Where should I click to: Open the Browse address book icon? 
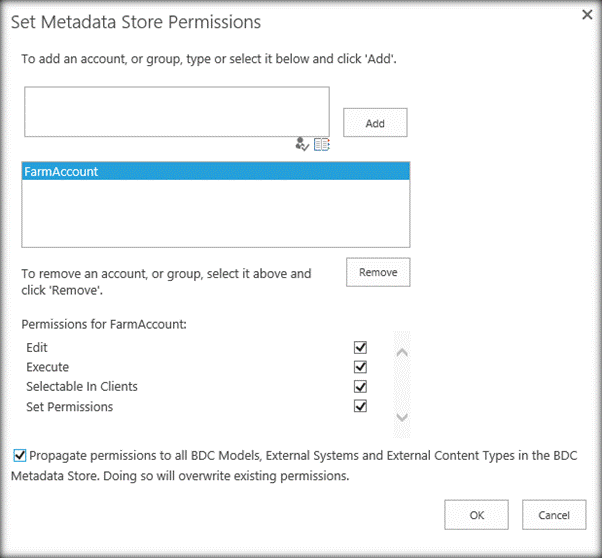pos(321,144)
